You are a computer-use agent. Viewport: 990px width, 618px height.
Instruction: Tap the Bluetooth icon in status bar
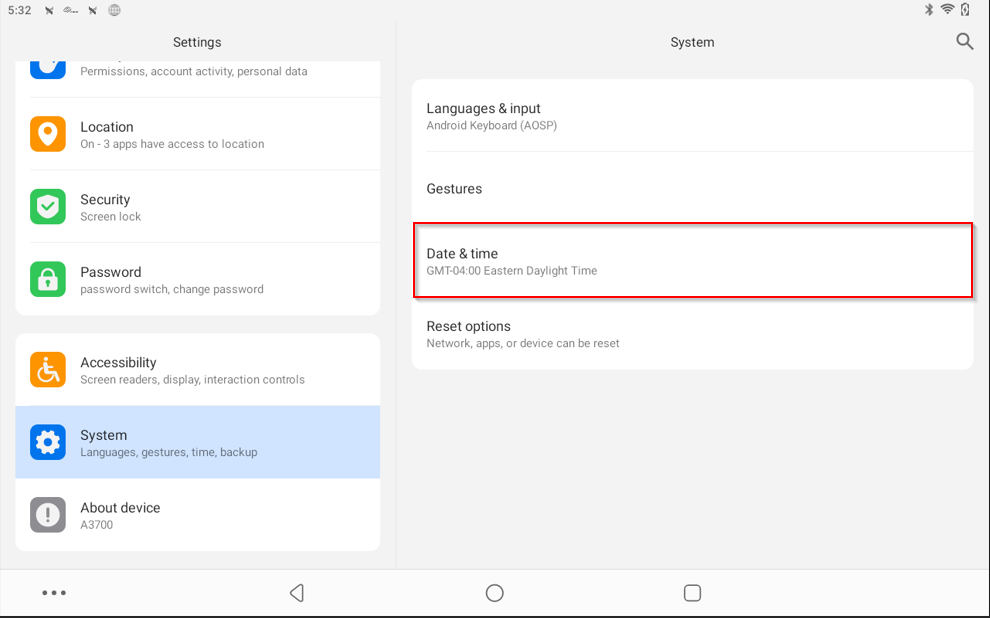[x=928, y=10]
